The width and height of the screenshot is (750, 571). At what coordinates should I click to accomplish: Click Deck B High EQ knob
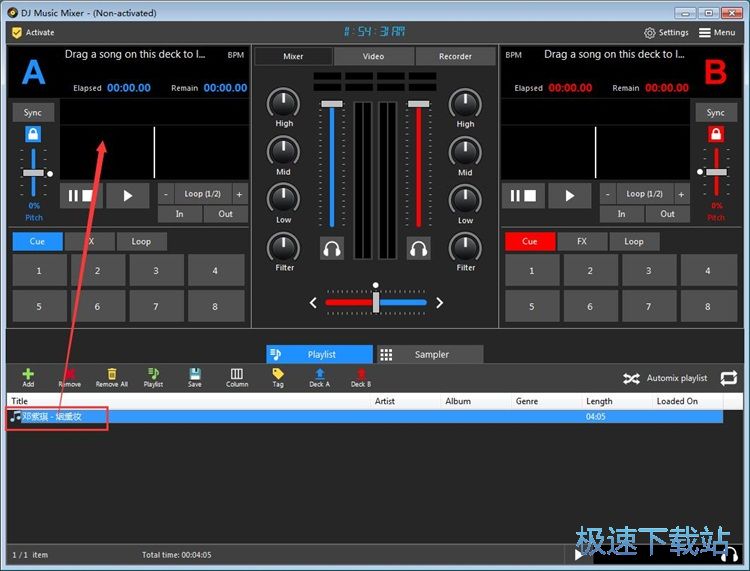click(x=465, y=103)
